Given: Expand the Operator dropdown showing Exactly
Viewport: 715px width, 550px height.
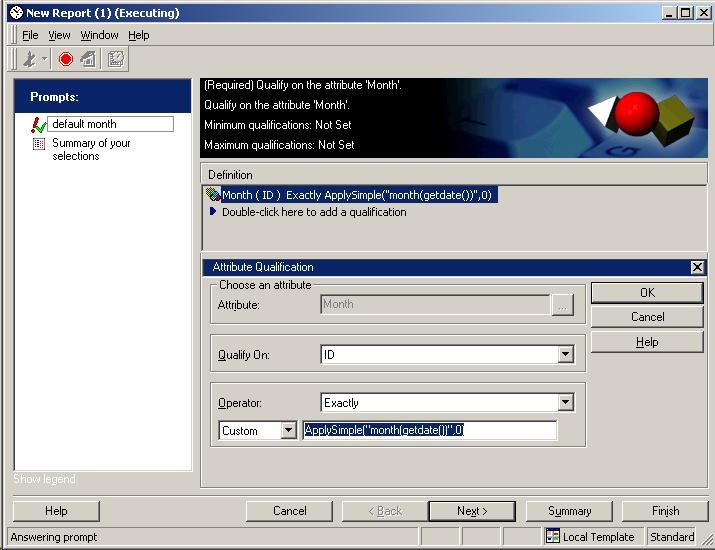Looking at the screenshot, I should tap(566, 403).
